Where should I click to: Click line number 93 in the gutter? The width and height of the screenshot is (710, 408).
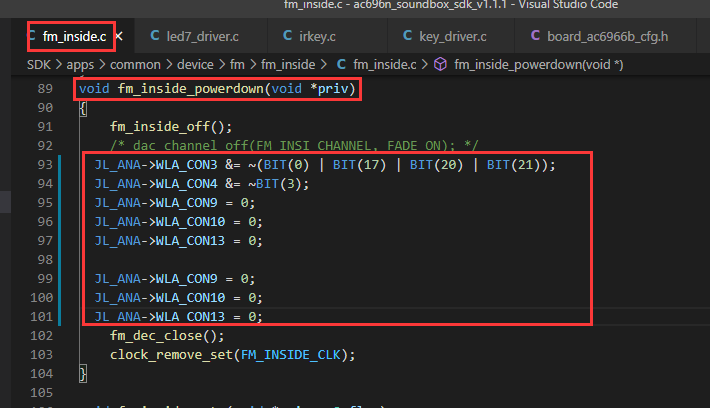(x=45, y=165)
